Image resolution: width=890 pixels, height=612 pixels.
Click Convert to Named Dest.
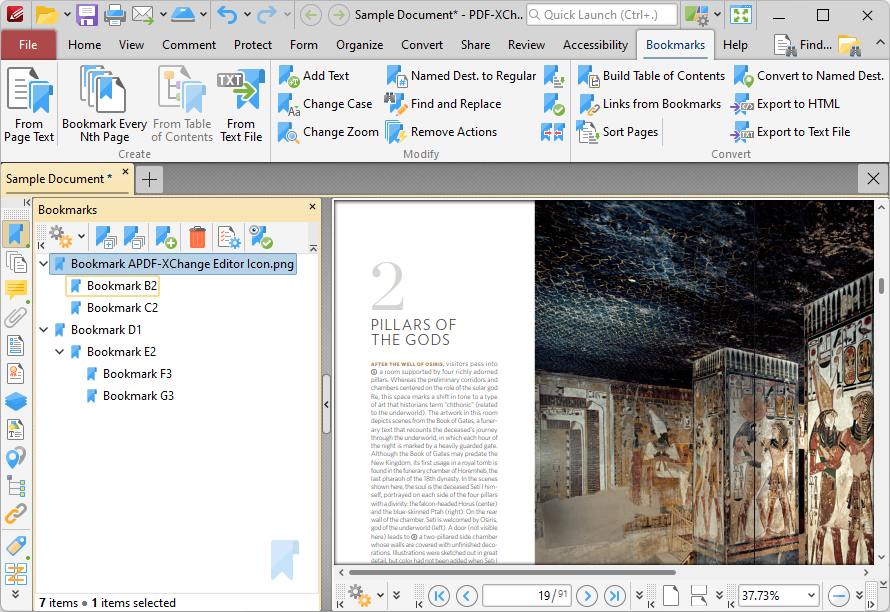click(x=809, y=76)
